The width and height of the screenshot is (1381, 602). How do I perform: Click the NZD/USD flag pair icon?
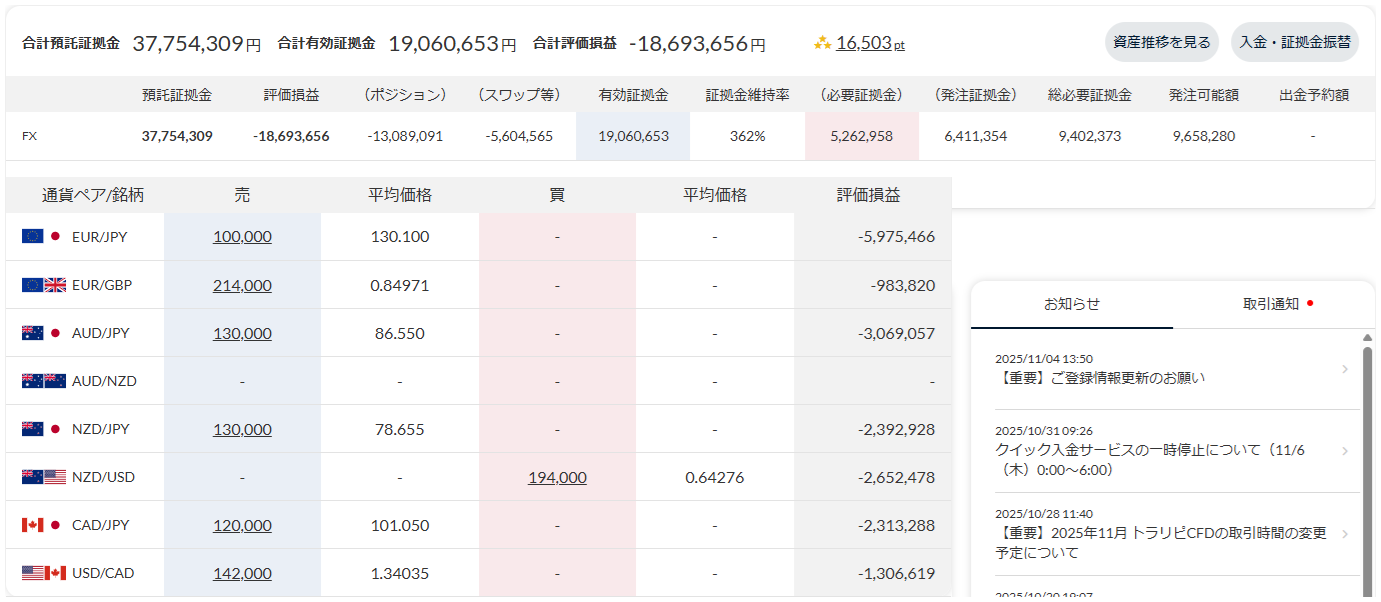click(x=44, y=477)
